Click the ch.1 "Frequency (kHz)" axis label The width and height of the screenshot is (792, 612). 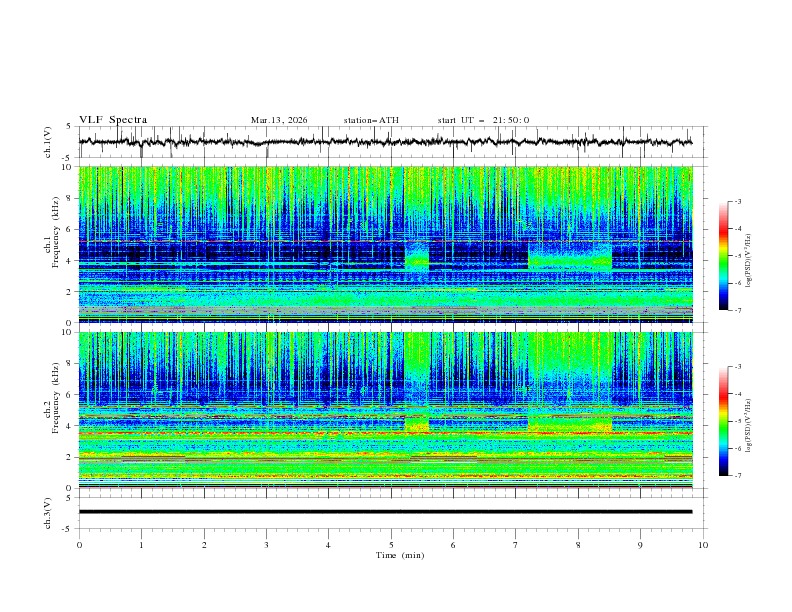[x=56, y=230]
